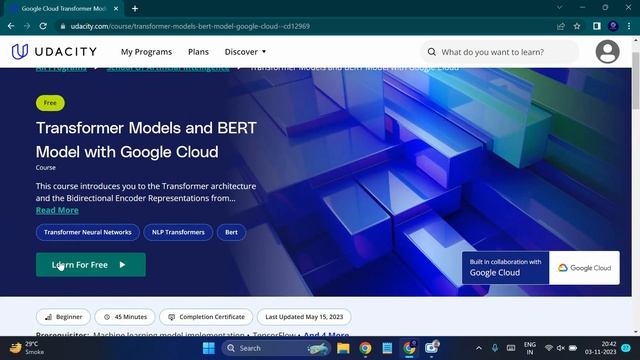Open Wi-Fi network tray icon
This screenshot has width=640, height=360.
click(x=549, y=348)
